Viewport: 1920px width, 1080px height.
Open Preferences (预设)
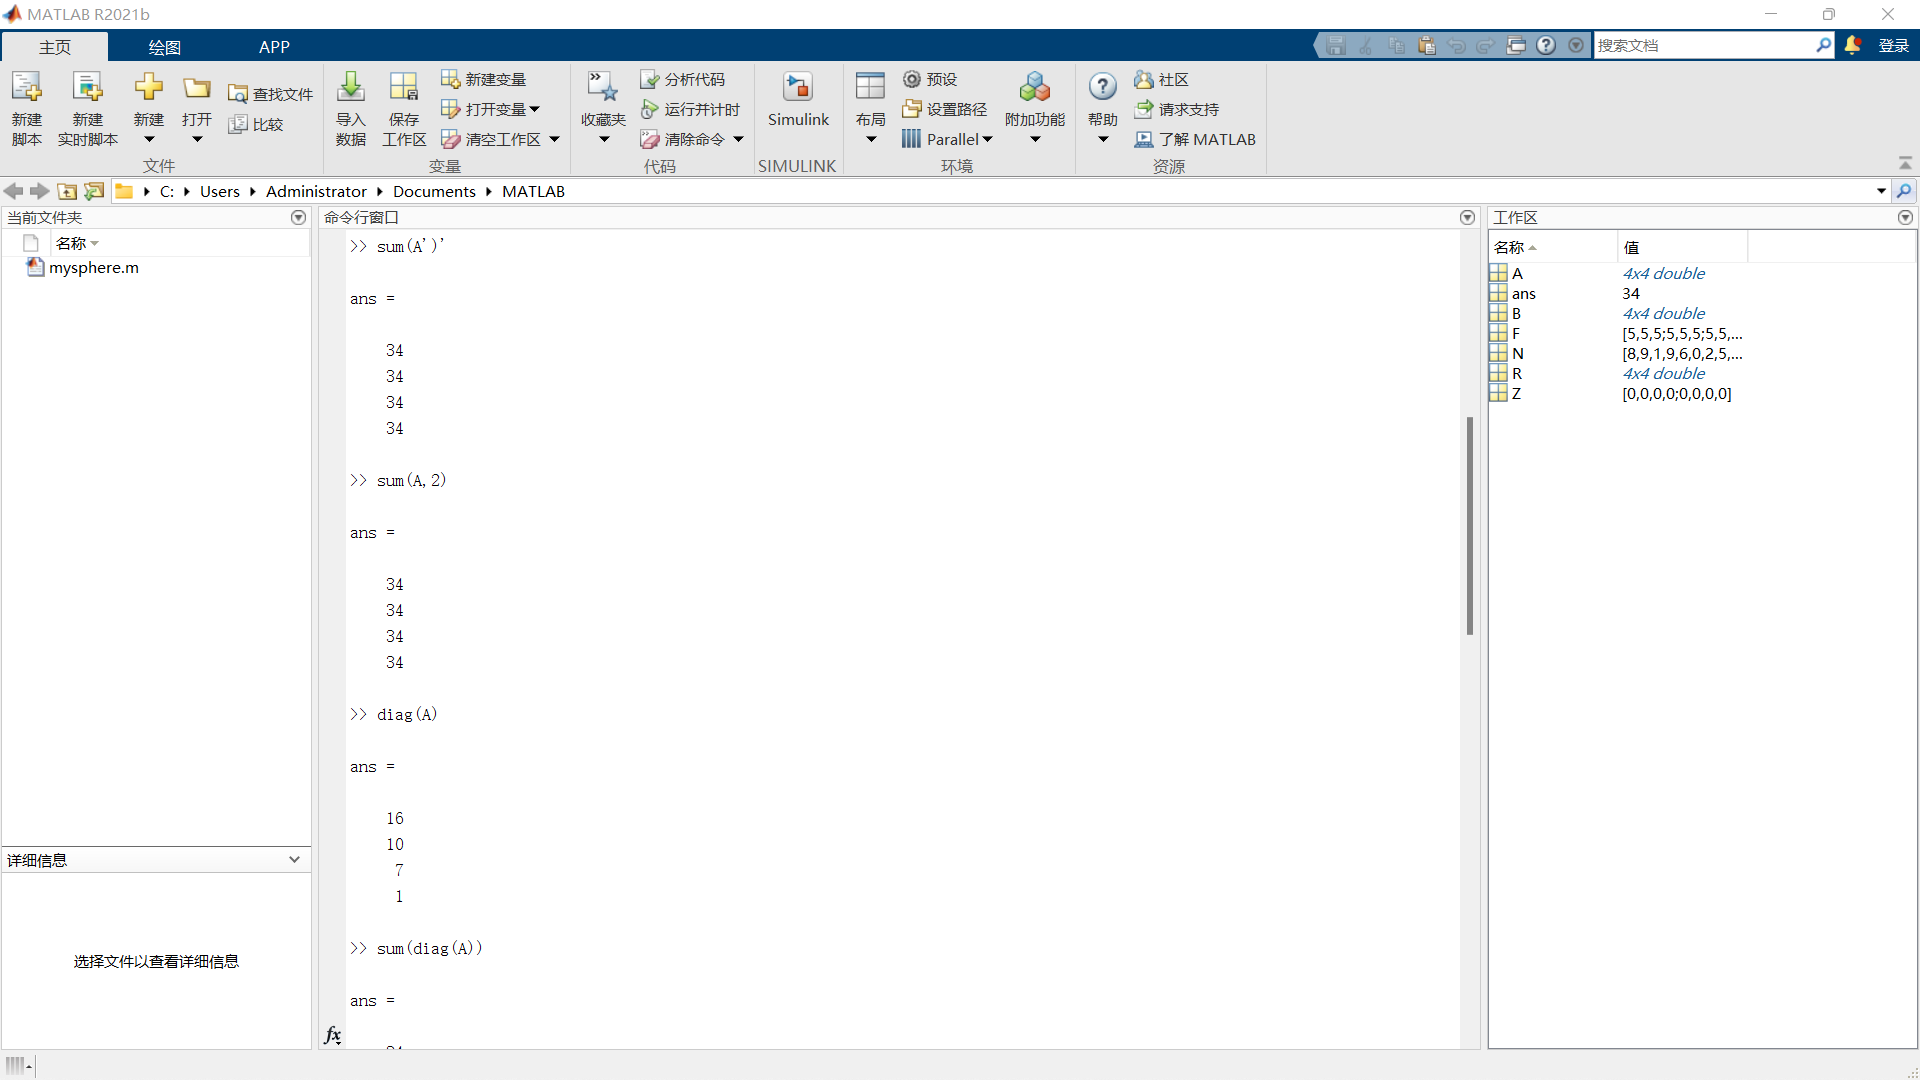(930, 79)
